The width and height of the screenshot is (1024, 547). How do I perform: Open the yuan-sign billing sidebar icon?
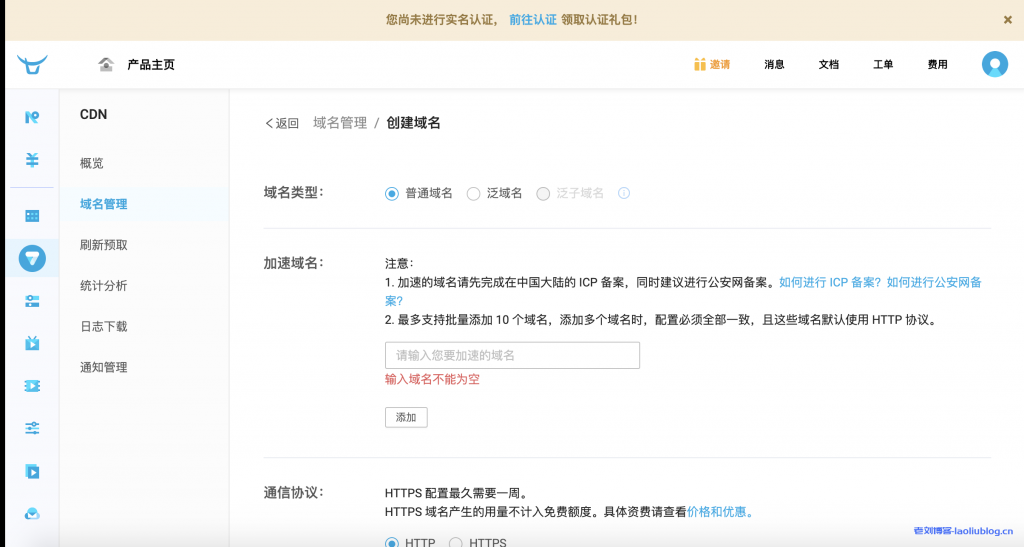pos(32,160)
